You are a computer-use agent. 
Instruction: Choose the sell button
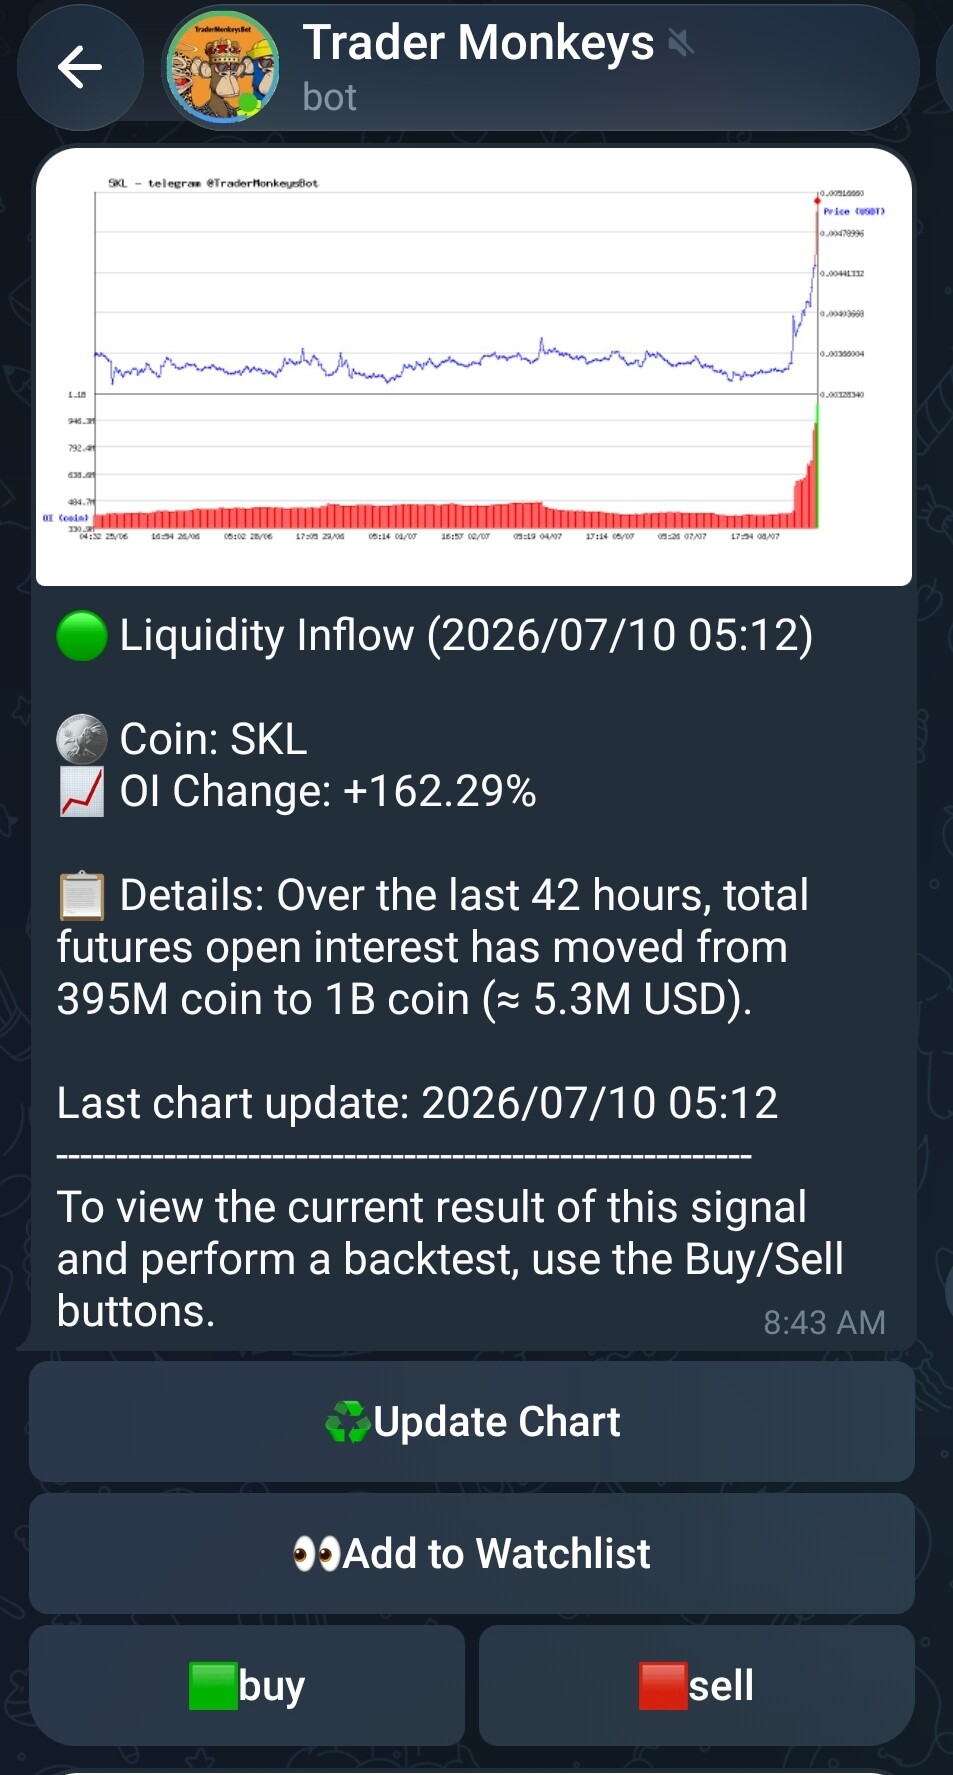(697, 1685)
